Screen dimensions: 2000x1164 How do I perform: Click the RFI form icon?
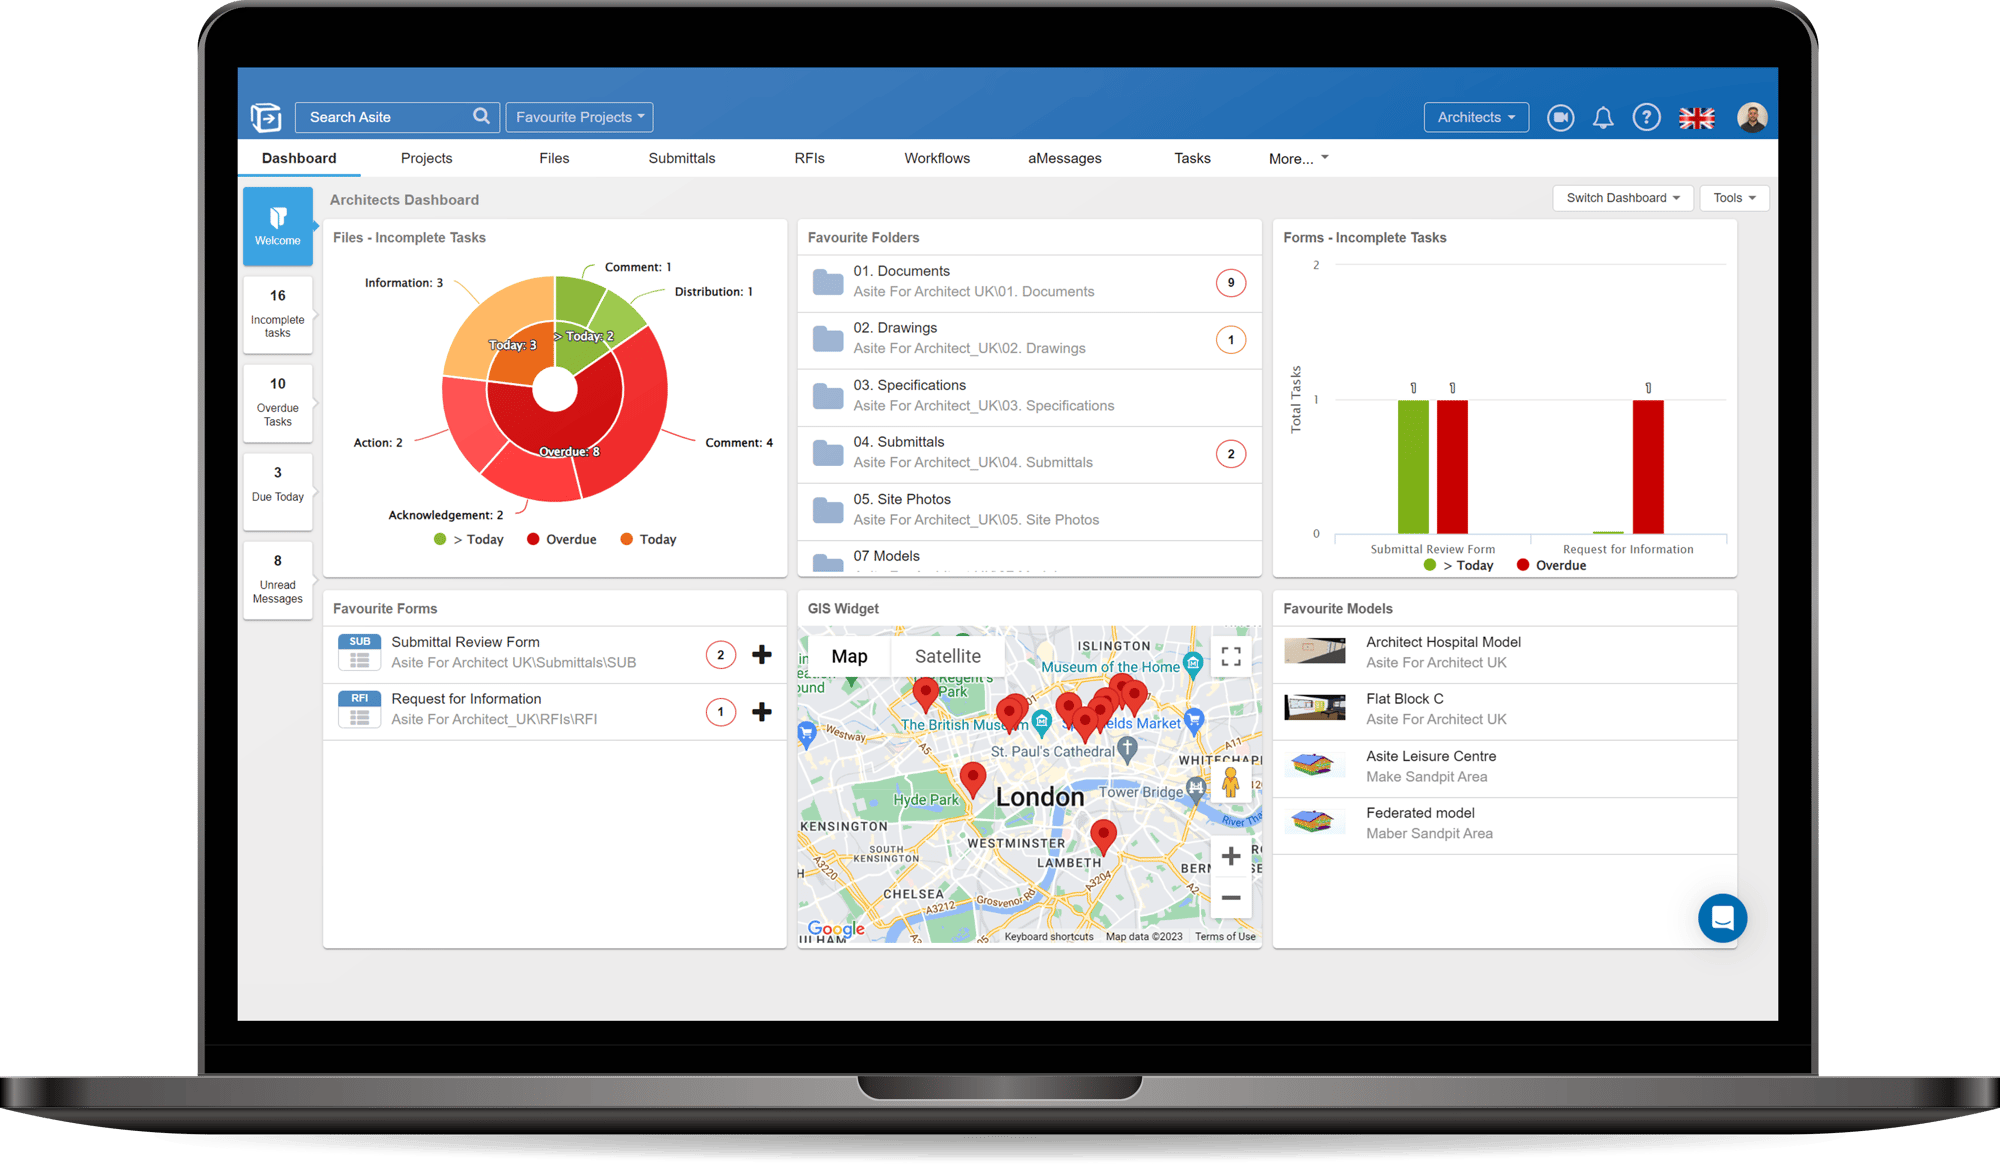coord(360,710)
